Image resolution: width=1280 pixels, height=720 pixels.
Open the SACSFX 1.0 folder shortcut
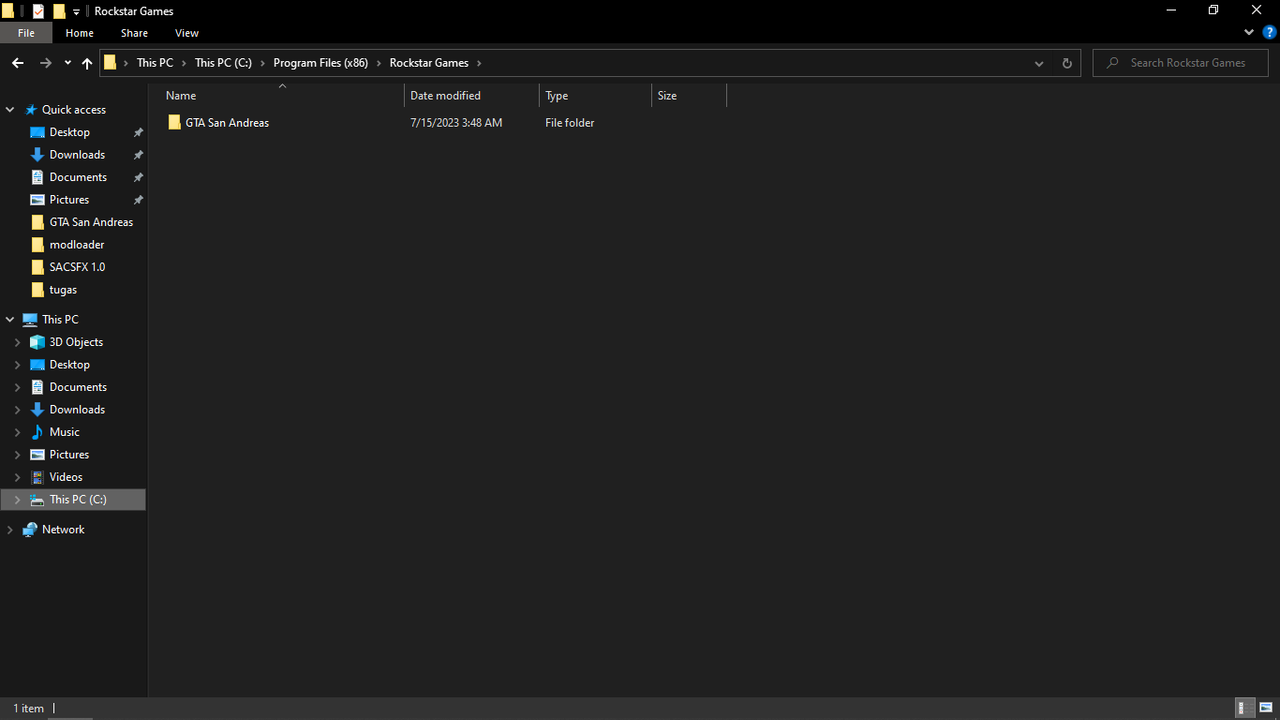pyautogui.click(x=77, y=267)
